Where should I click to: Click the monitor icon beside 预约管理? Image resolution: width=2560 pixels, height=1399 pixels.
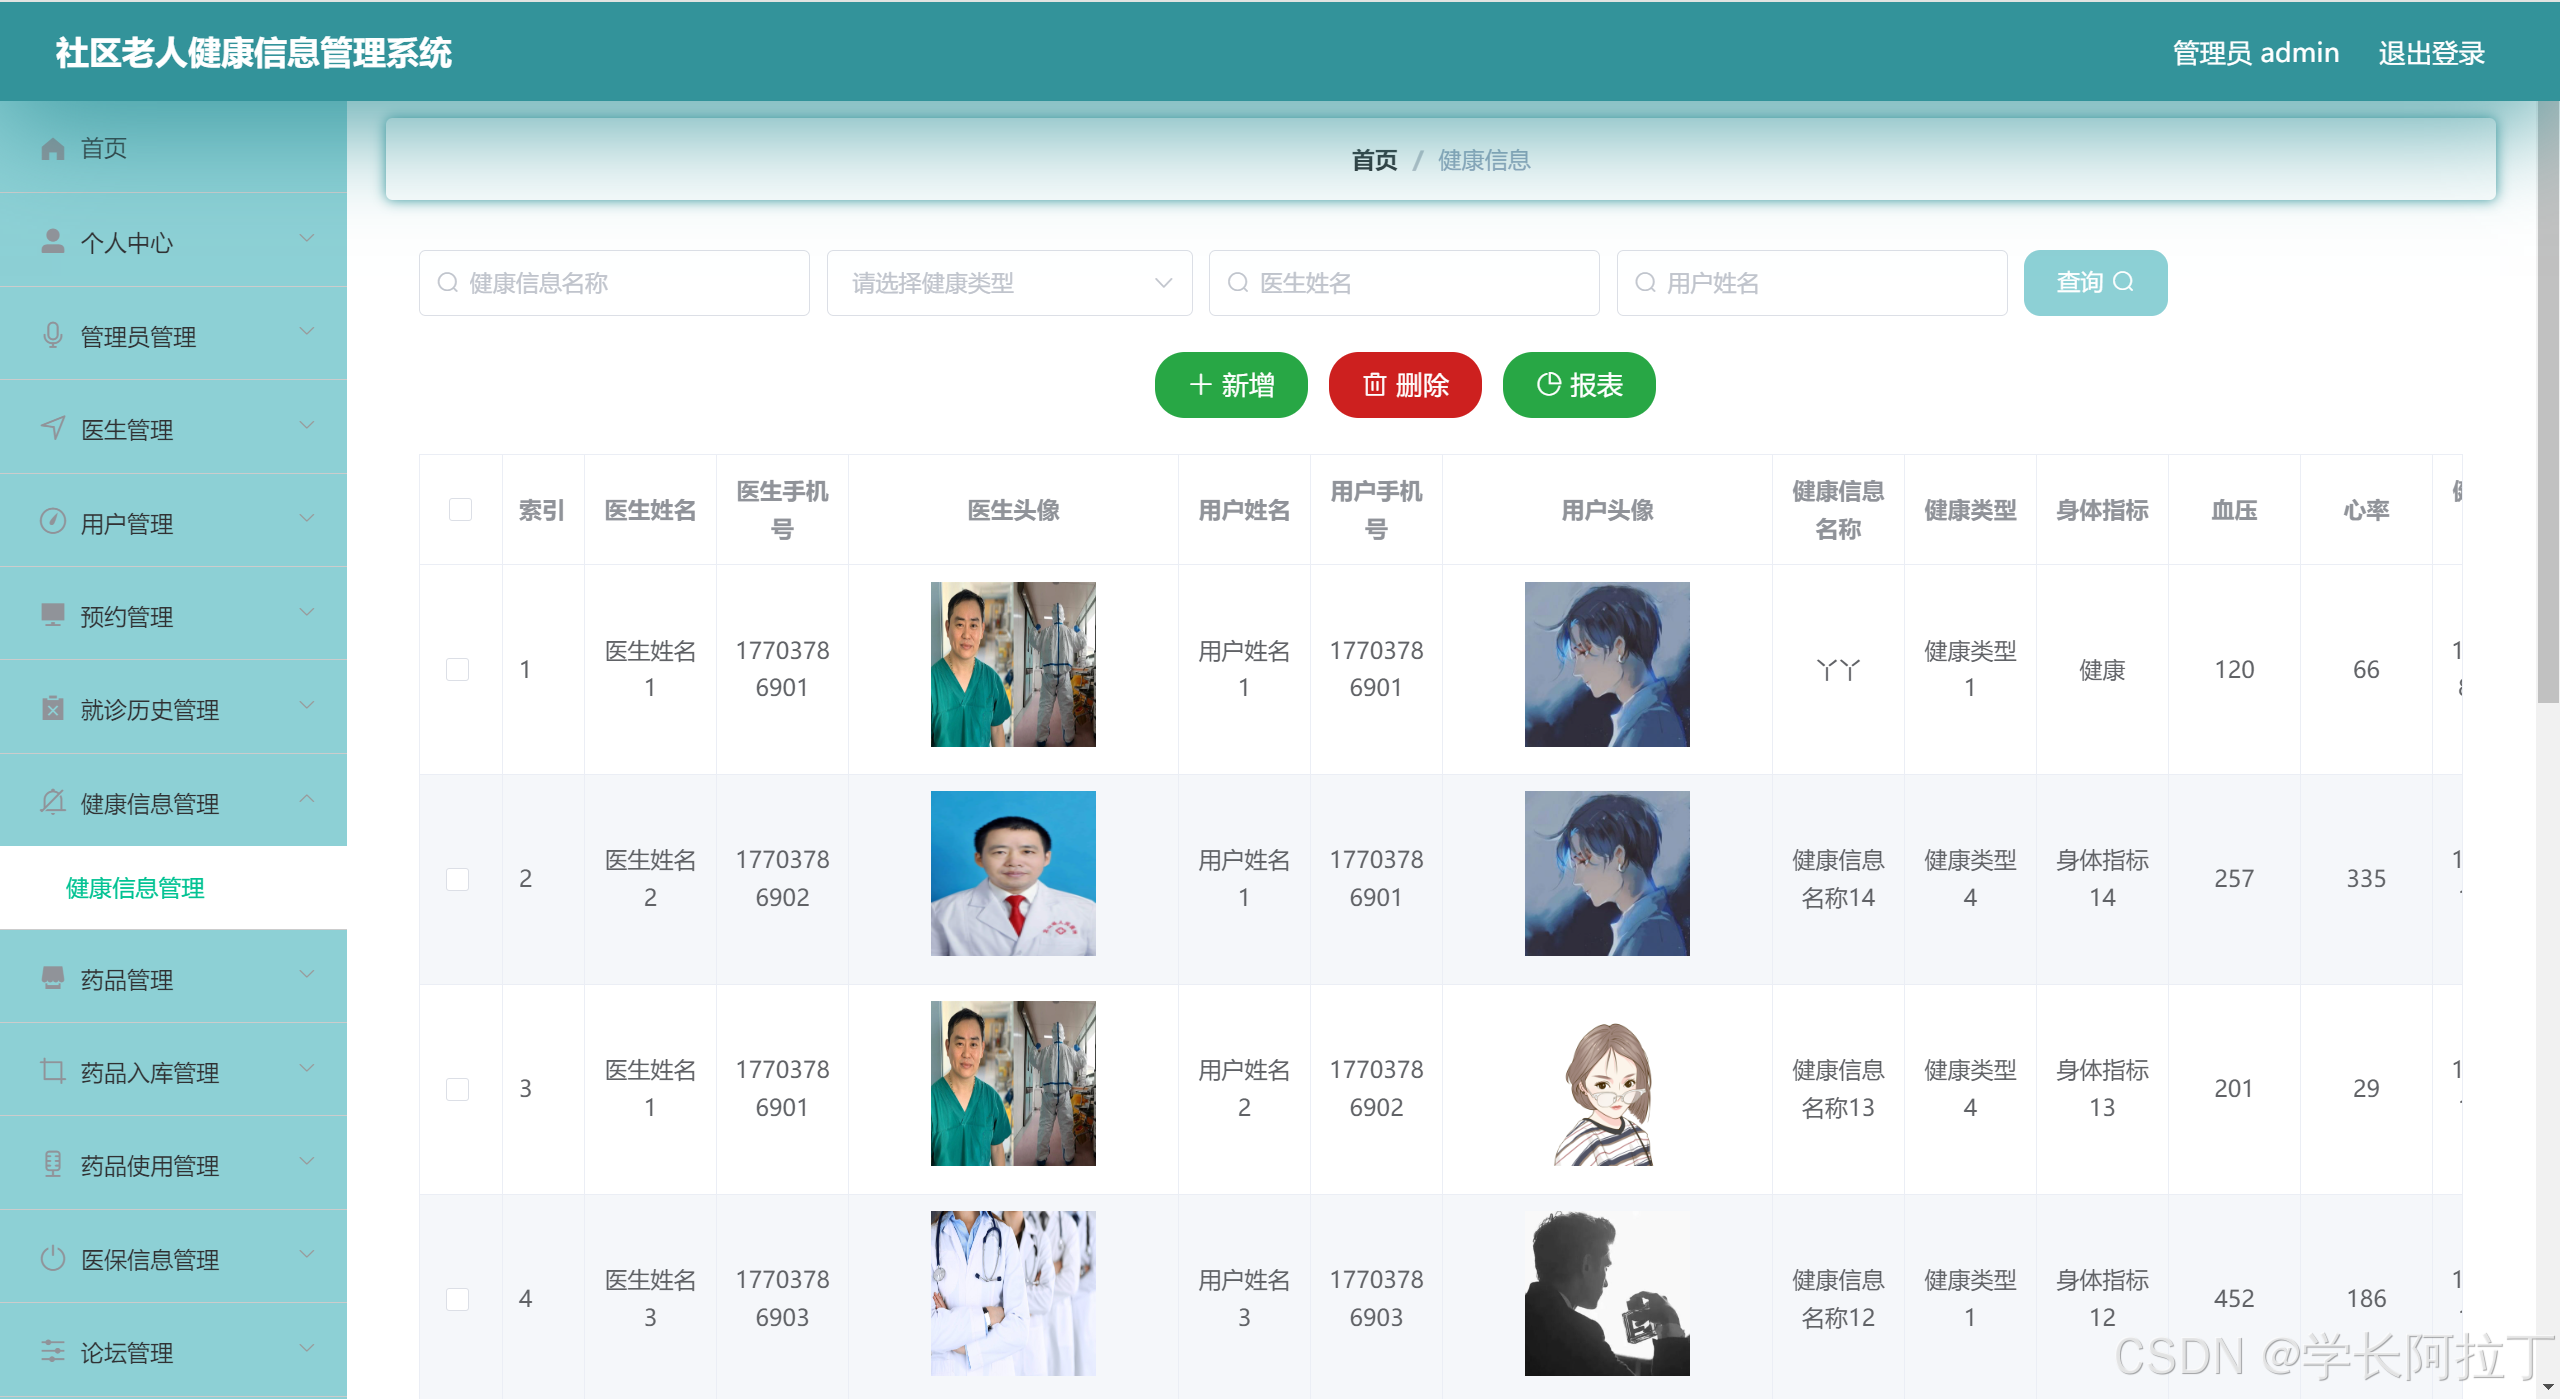click(53, 615)
